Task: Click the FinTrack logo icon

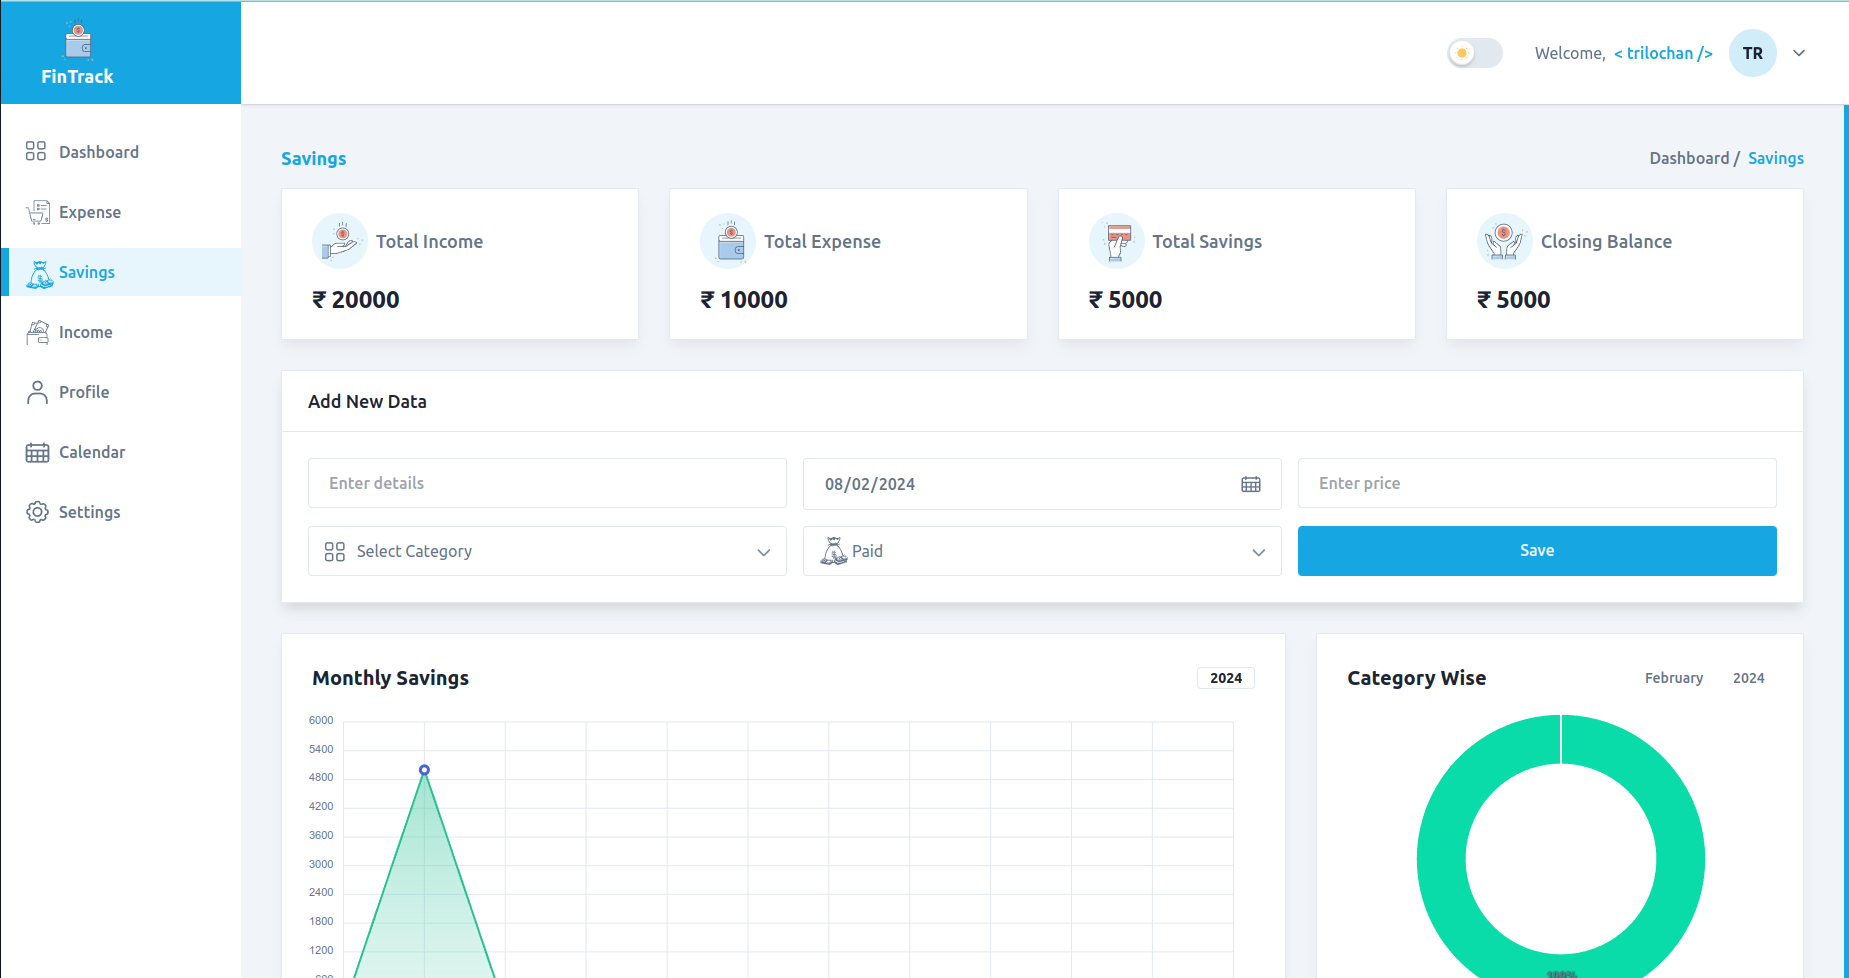Action: tap(78, 41)
